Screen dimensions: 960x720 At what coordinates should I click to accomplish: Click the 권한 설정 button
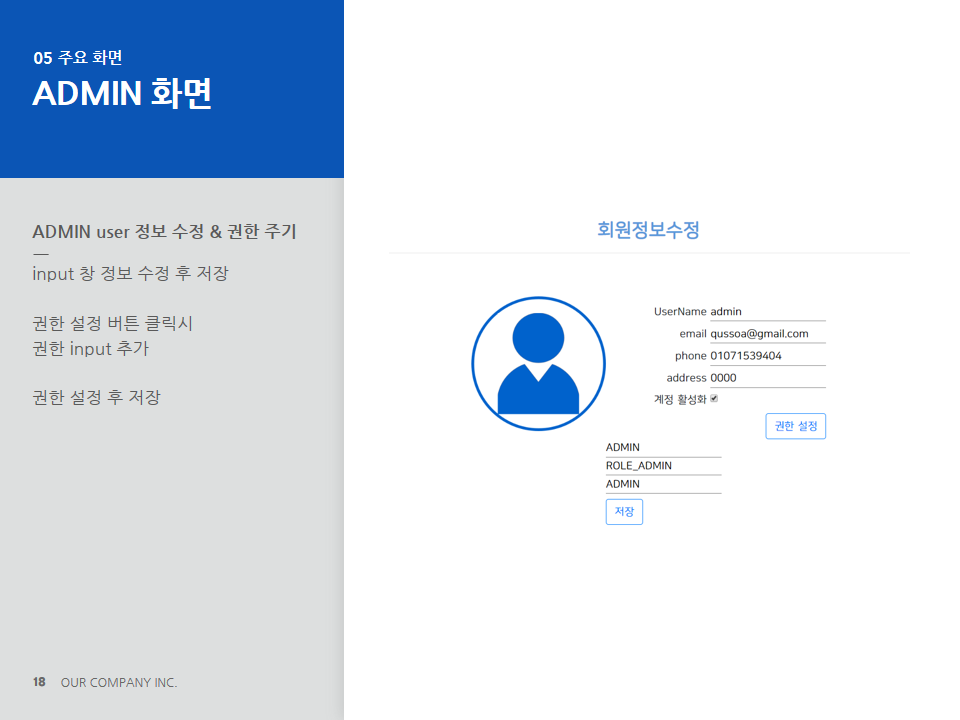[x=795, y=426]
